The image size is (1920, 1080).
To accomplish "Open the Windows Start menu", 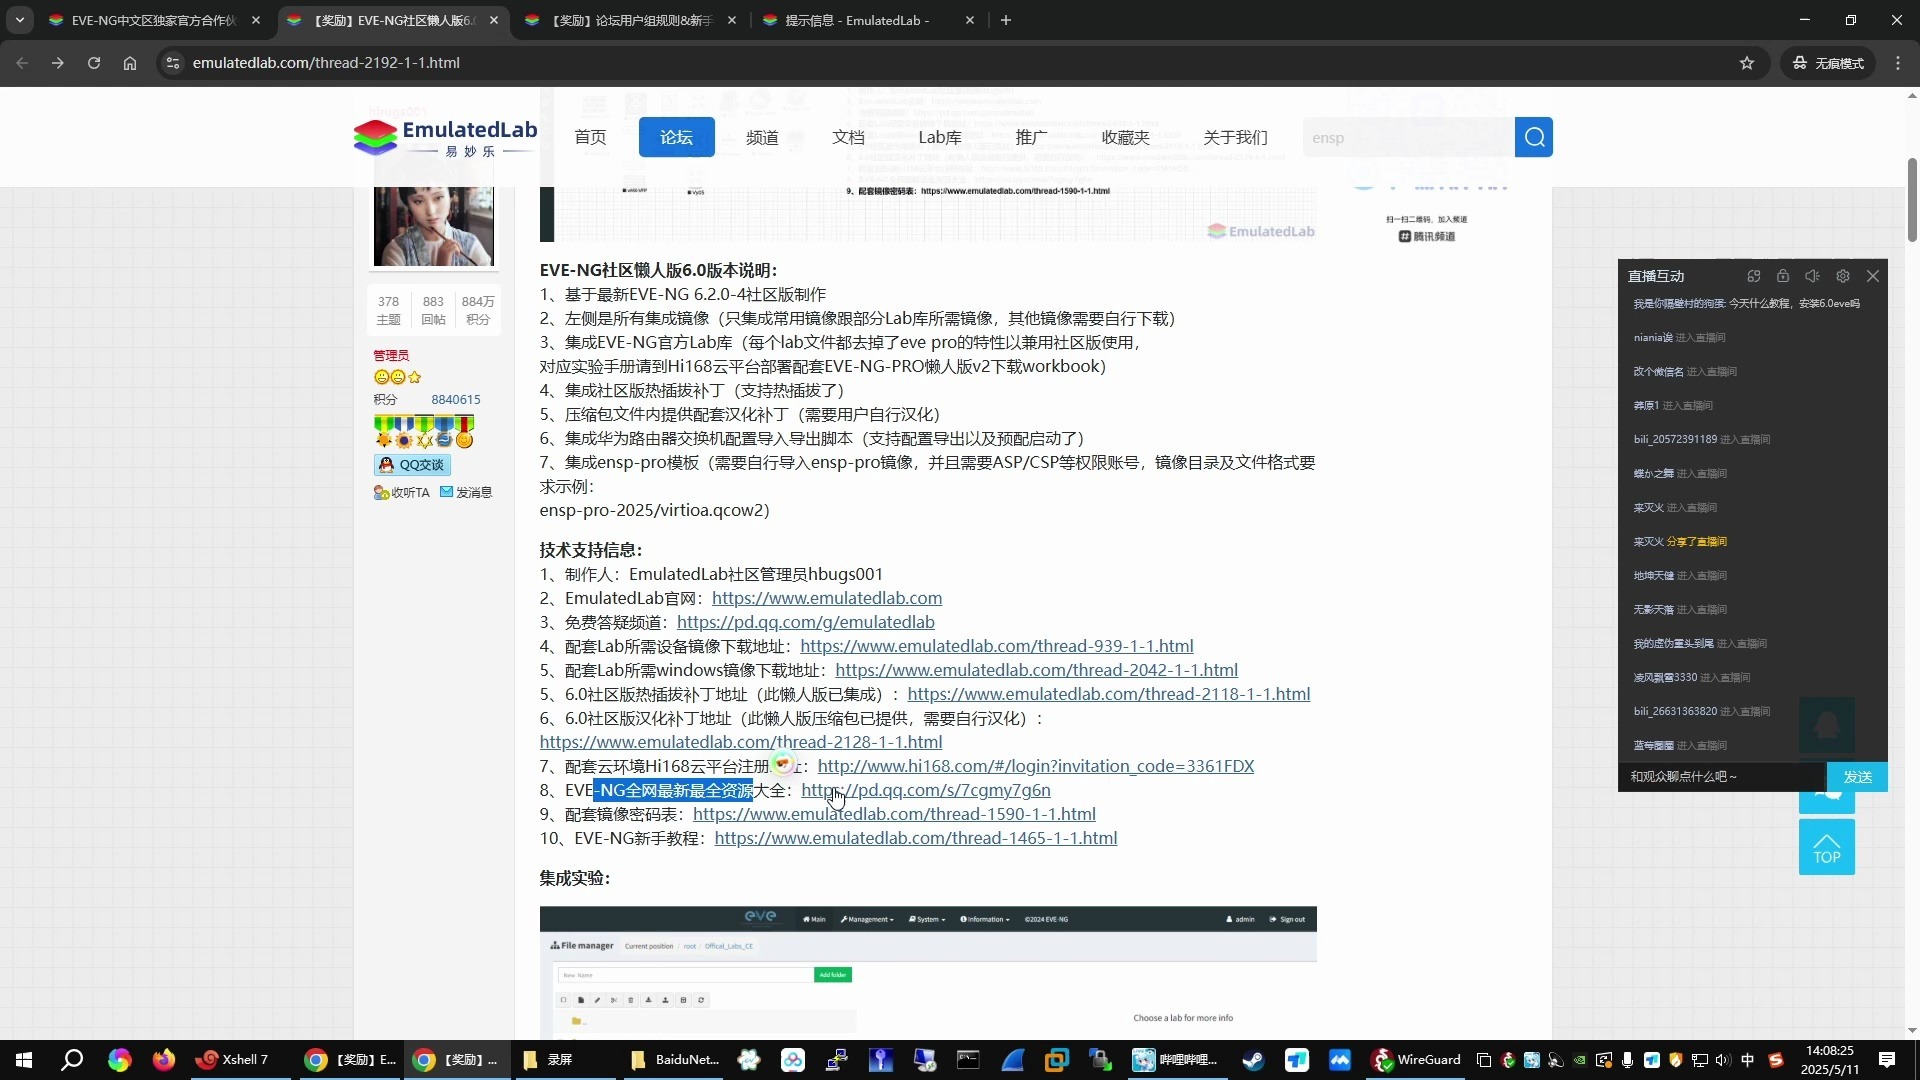I will [24, 1060].
